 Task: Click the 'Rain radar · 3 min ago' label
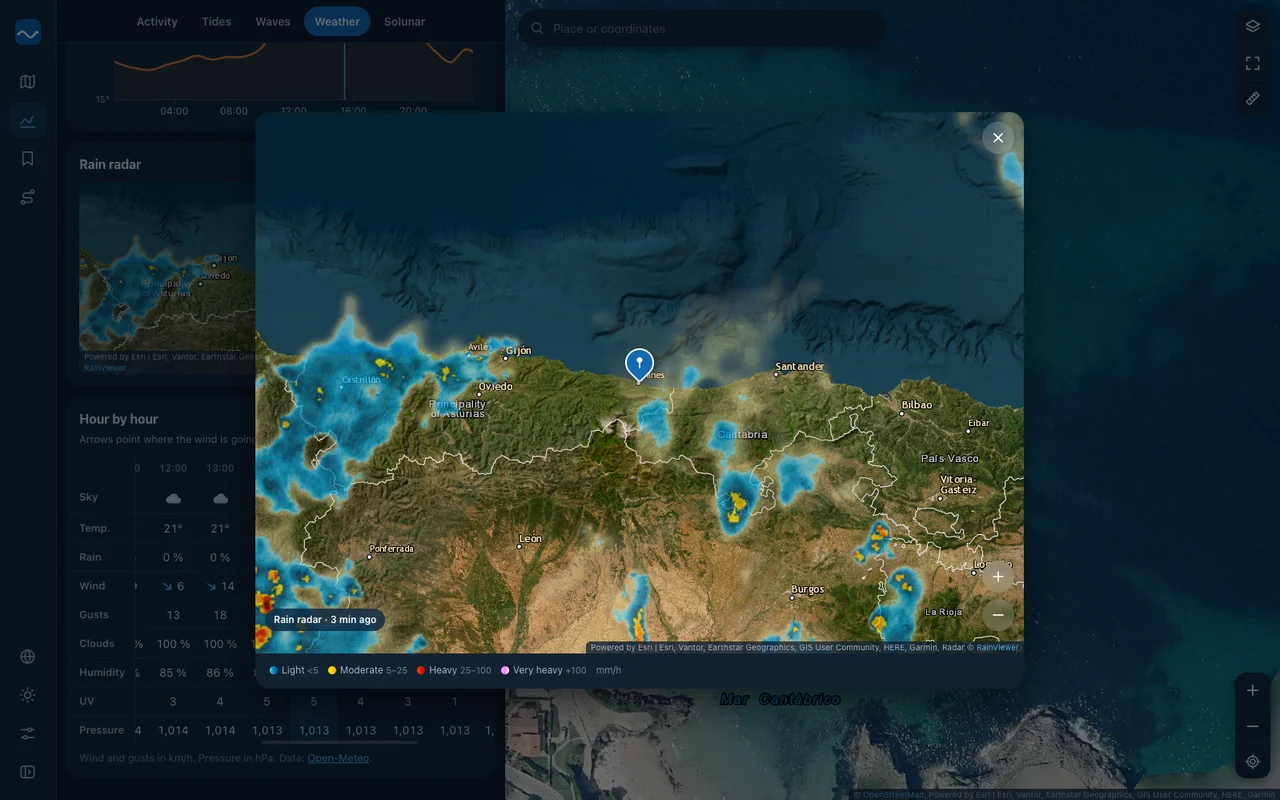tap(325, 620)
